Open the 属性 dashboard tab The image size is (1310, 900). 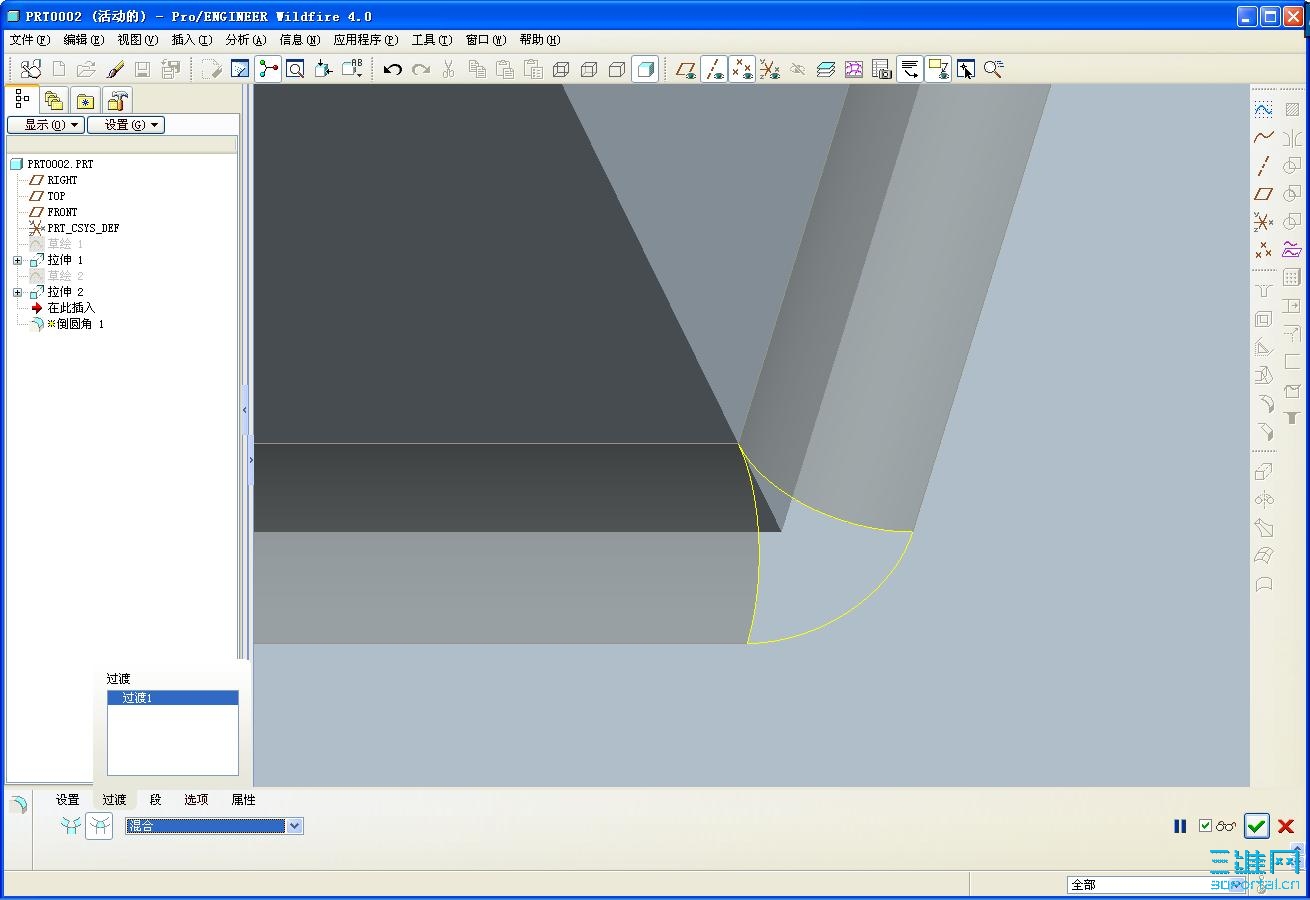pyautogui.click(x=243, y=800)
